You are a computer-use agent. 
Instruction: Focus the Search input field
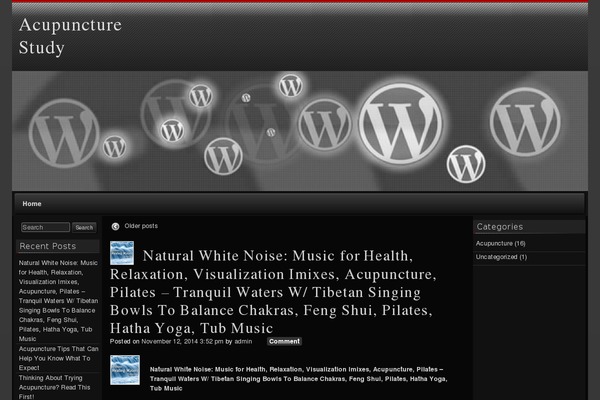pyautogui.click(x=45, y=227)
